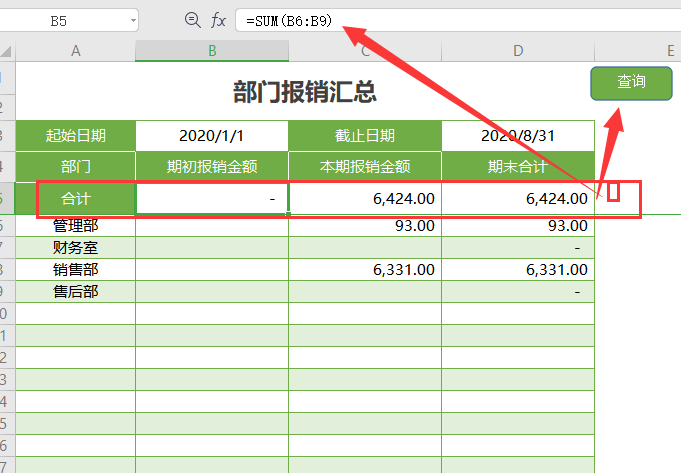Screen dimensions: 681x473
Task: Select the 起始日期 label cell
Action: [x=76, y=136]
